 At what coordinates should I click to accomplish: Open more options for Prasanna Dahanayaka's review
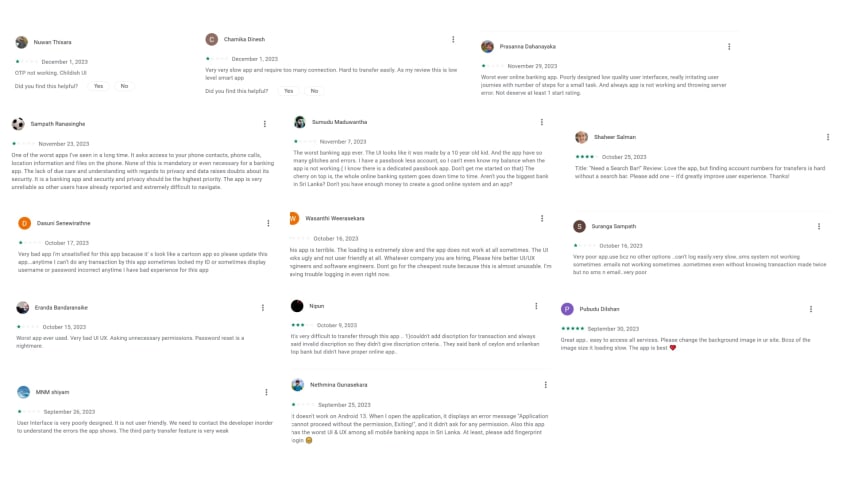729,47
